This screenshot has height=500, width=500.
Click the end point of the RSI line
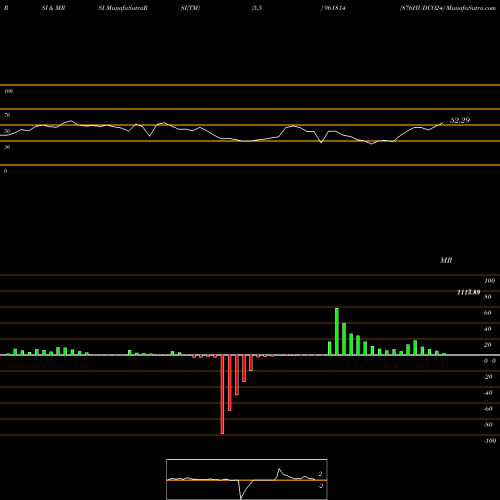click(443, 123)
